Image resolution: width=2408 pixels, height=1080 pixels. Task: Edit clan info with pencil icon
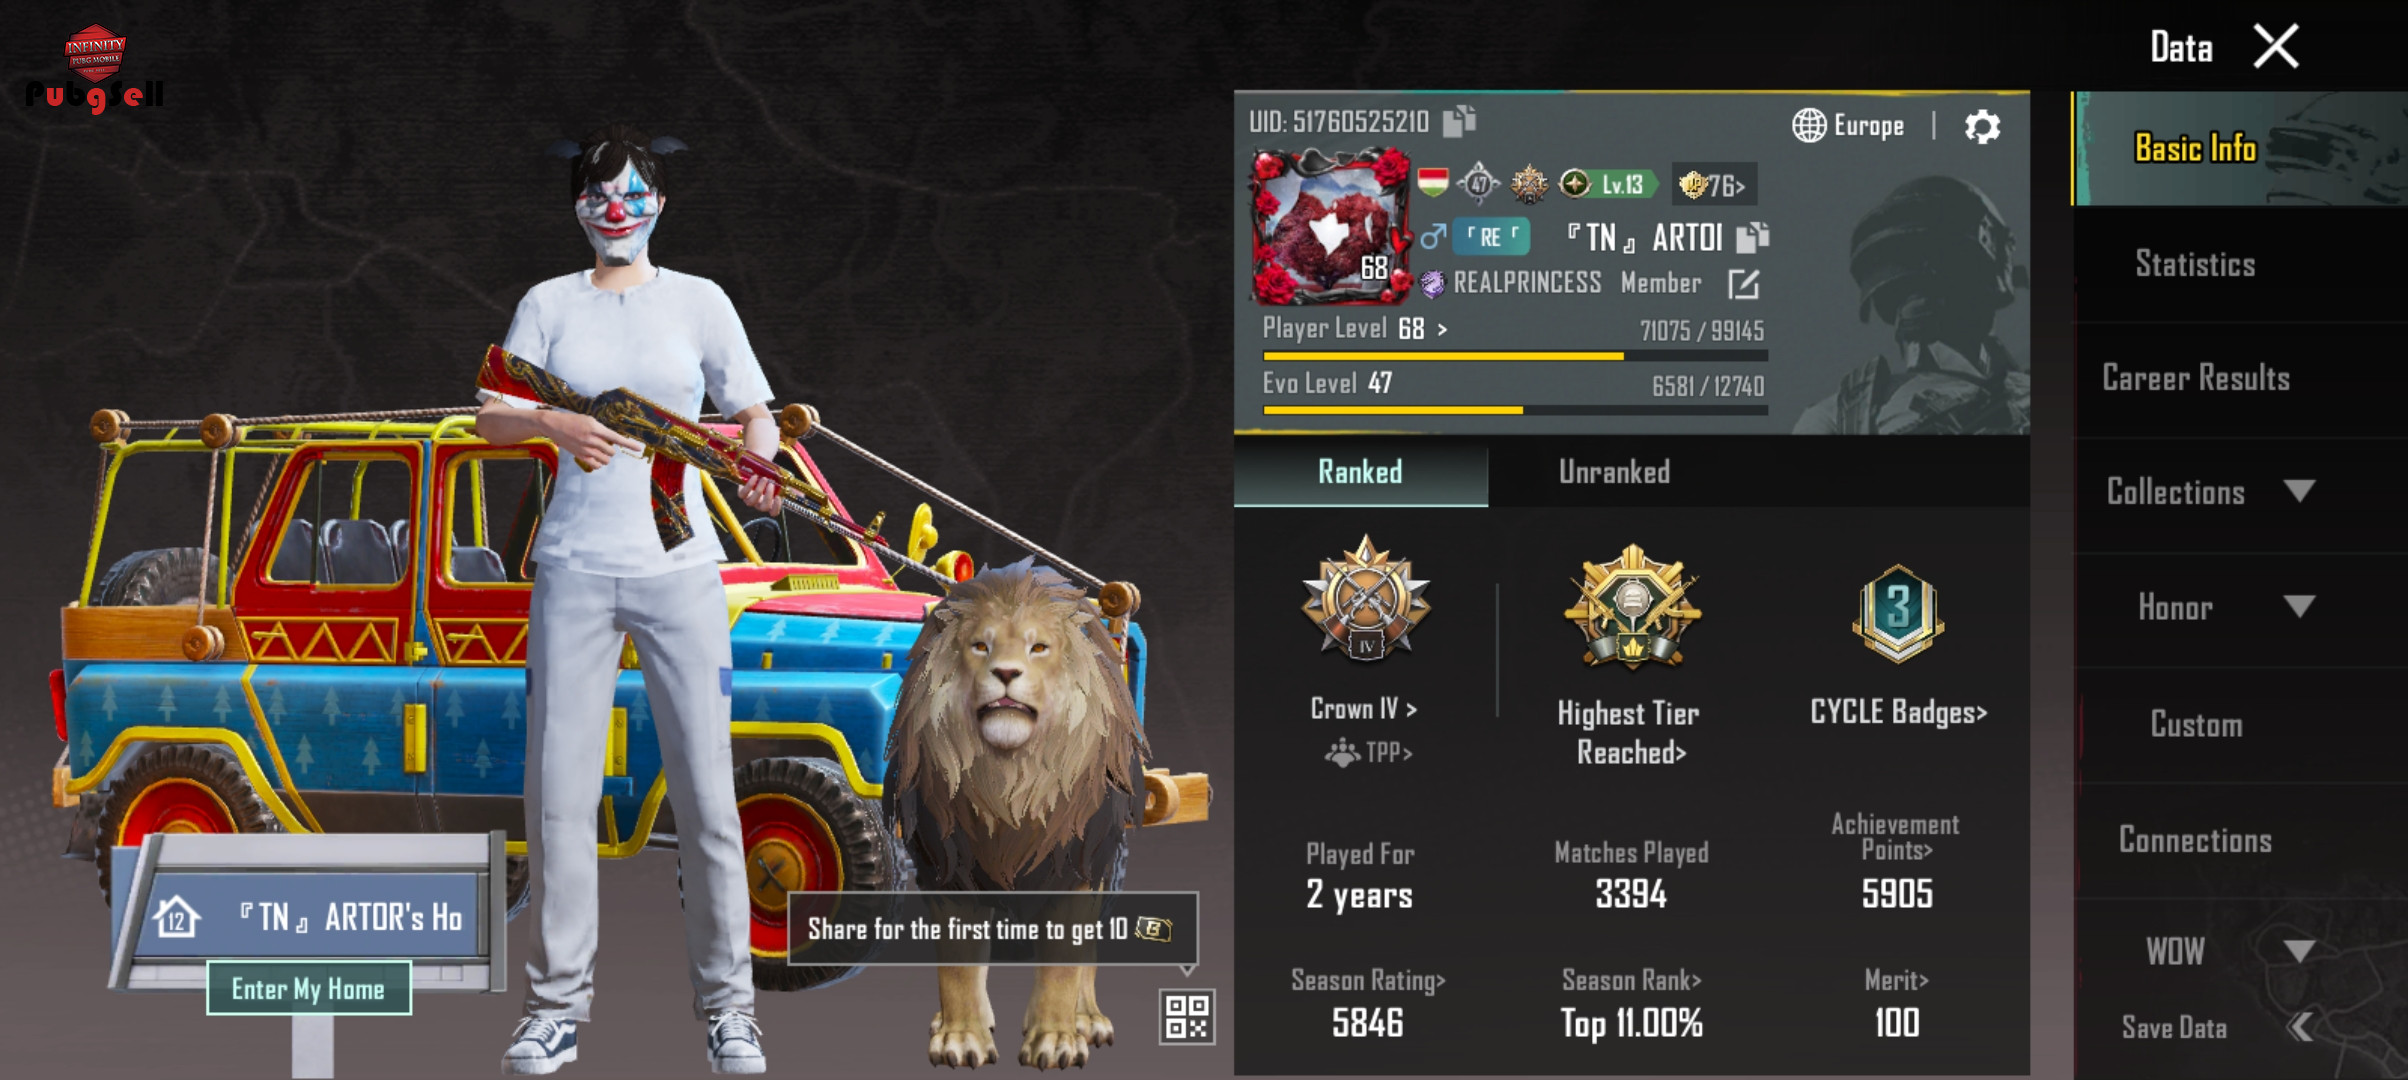click(x=1743, y=284)
